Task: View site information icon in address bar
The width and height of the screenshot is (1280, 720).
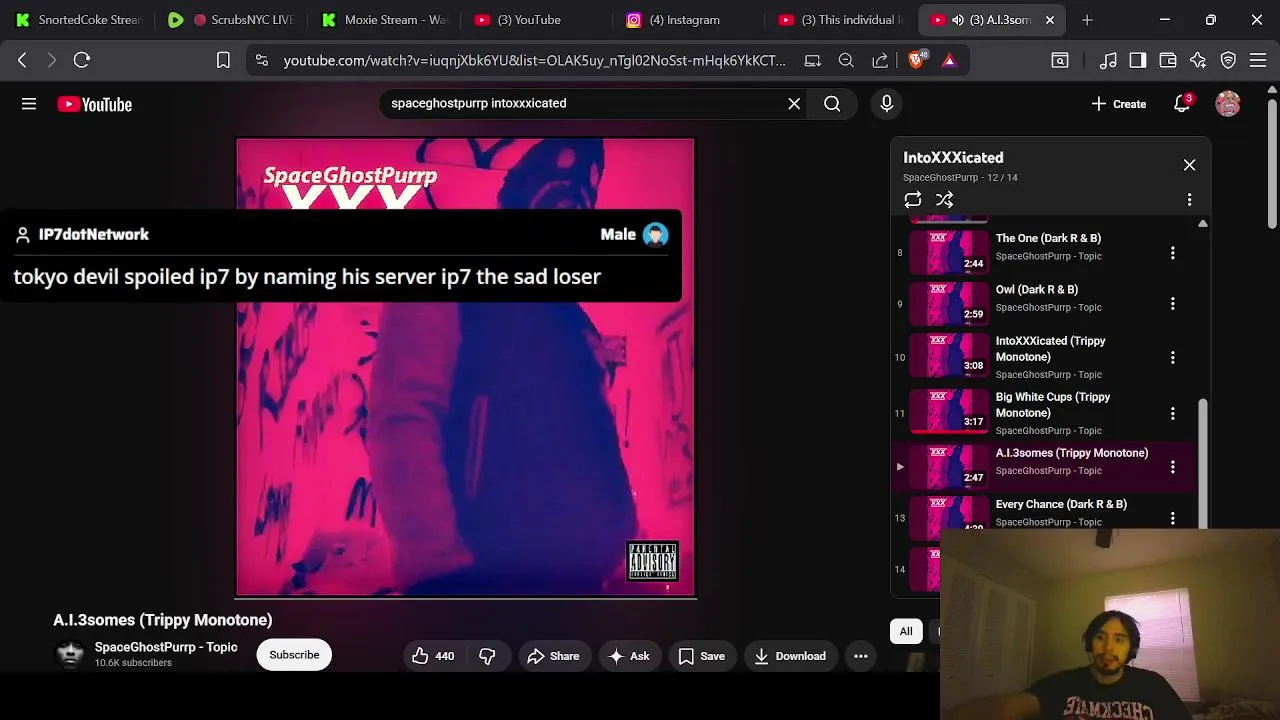Action: coord(261,61)
